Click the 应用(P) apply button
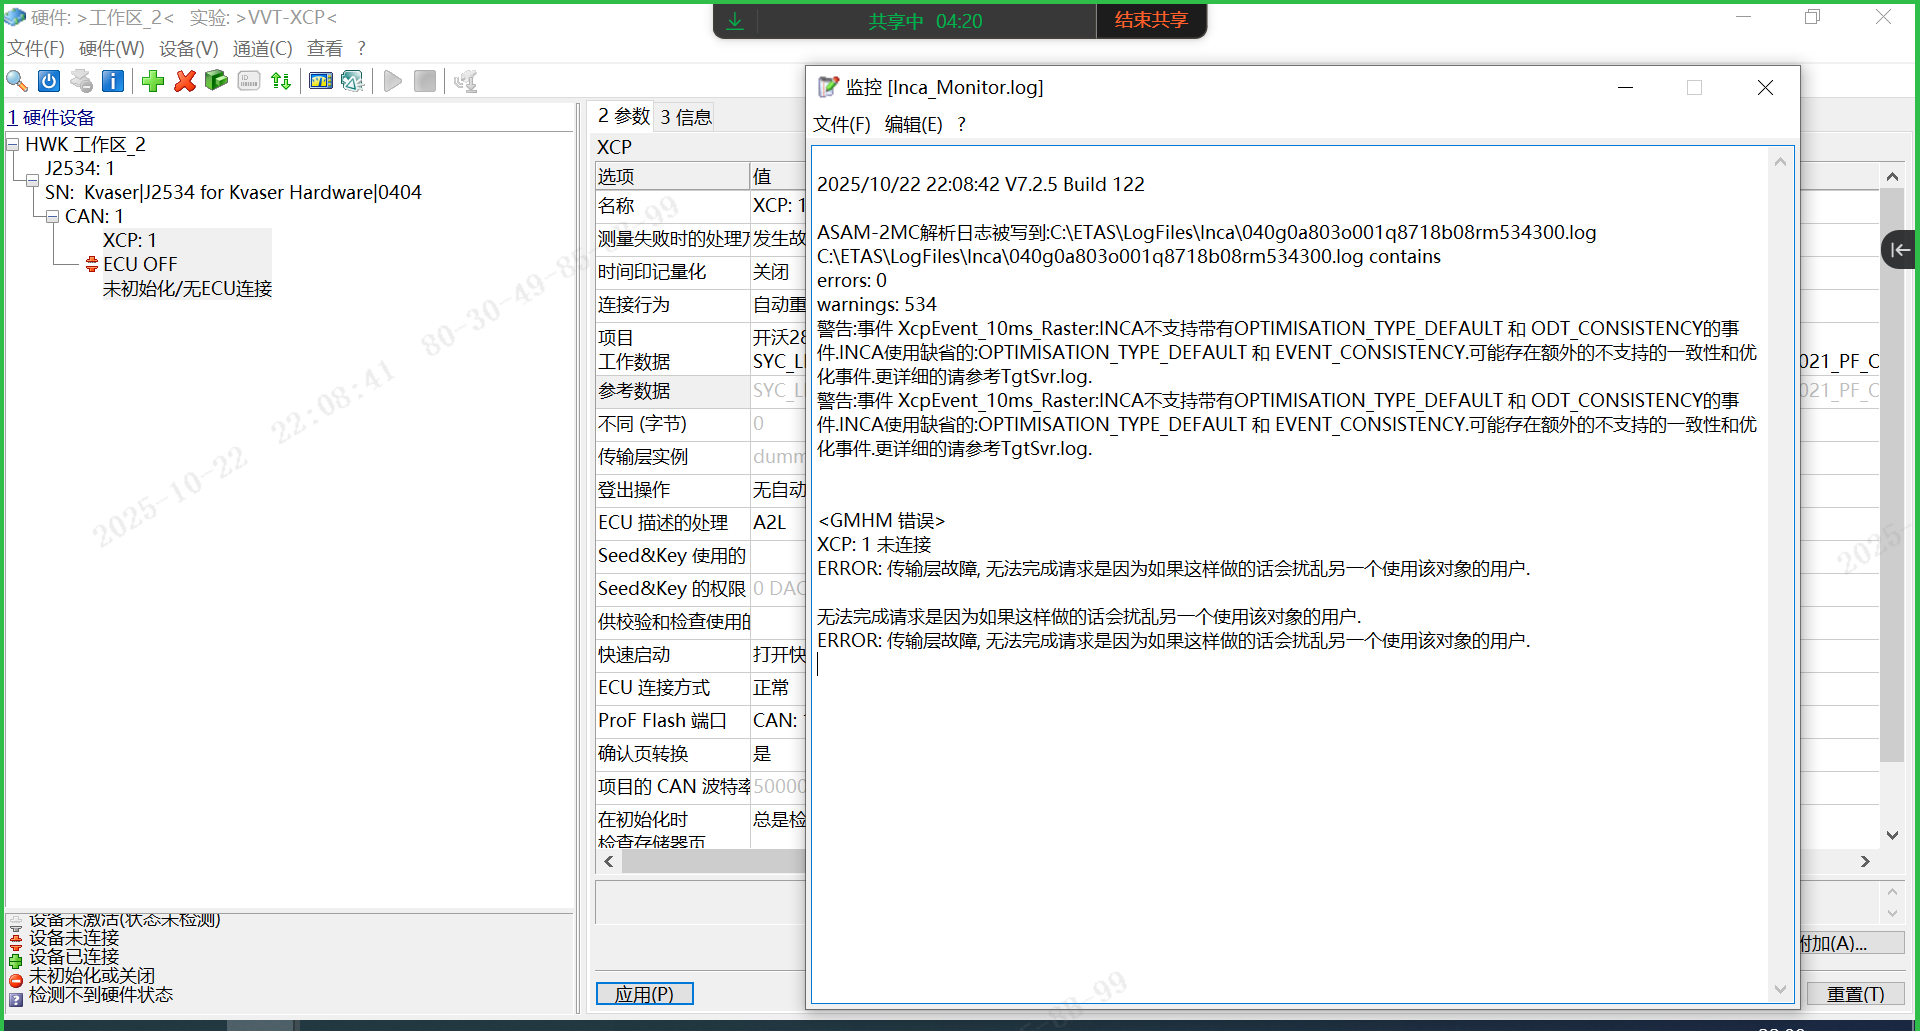1920x1031 pixels. coord(645,994)
